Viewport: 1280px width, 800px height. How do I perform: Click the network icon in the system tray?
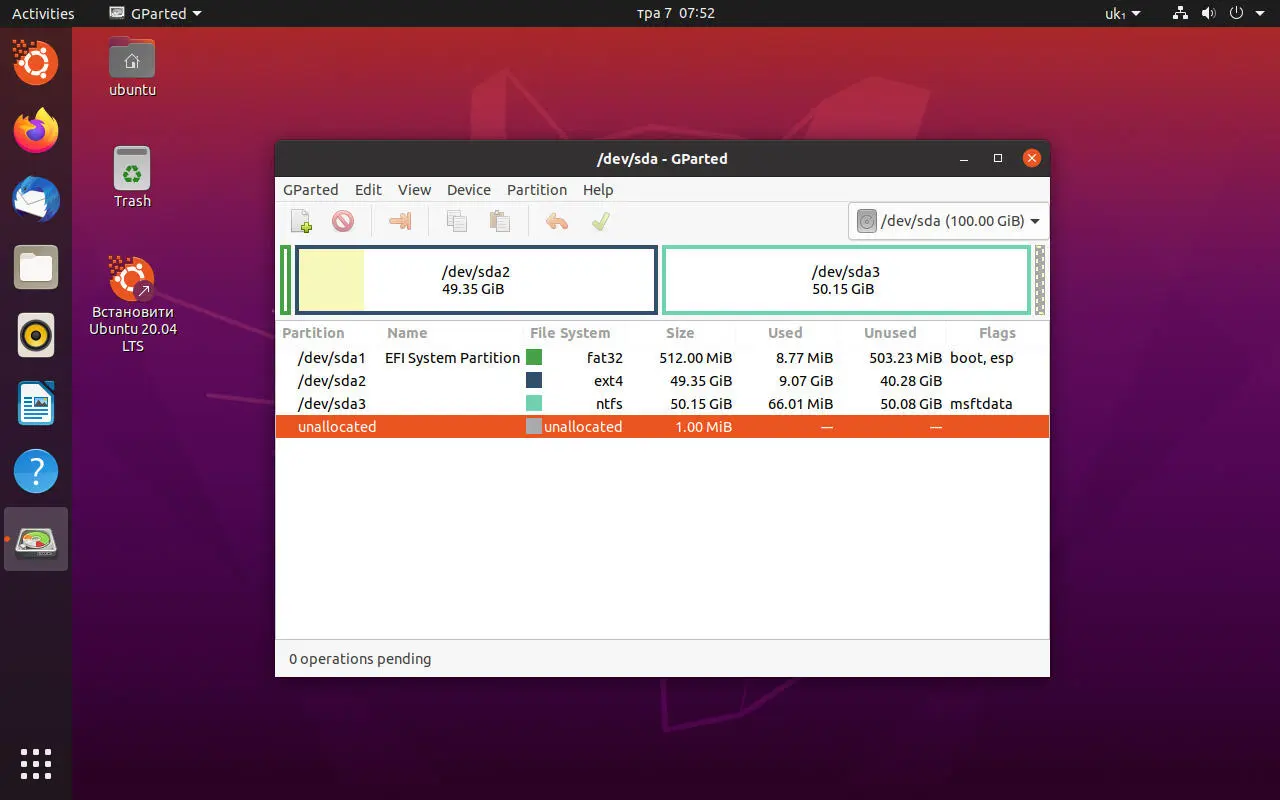pos(1181,13)
